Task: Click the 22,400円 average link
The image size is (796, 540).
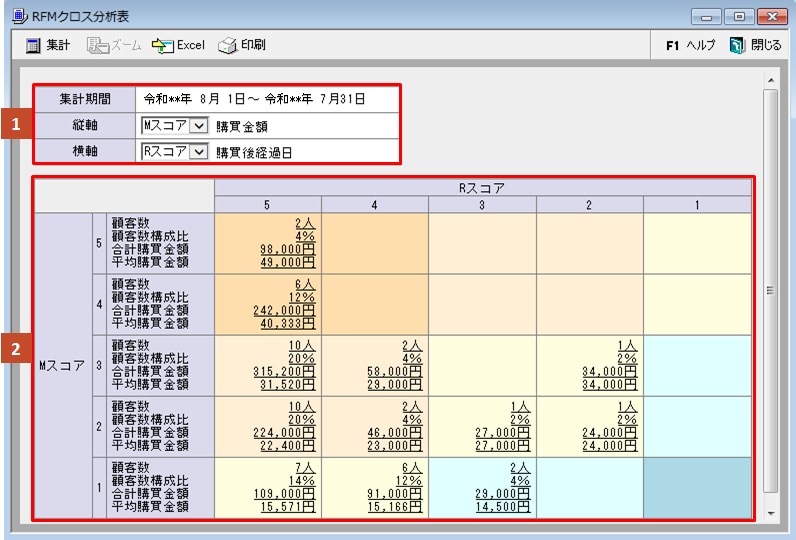Action: point(288,446)
